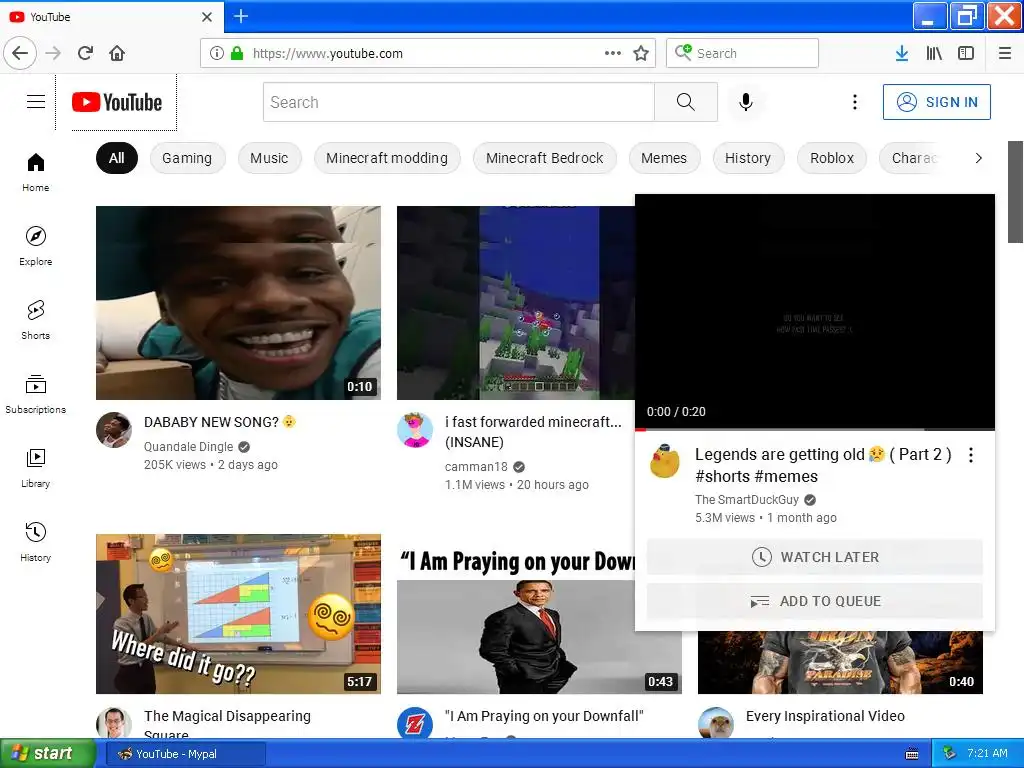Image resolution: width=1024 pixels, height=768 pixels.
Task: Open YouTube settings three-dot menu
Action: [x=854, y=102]
